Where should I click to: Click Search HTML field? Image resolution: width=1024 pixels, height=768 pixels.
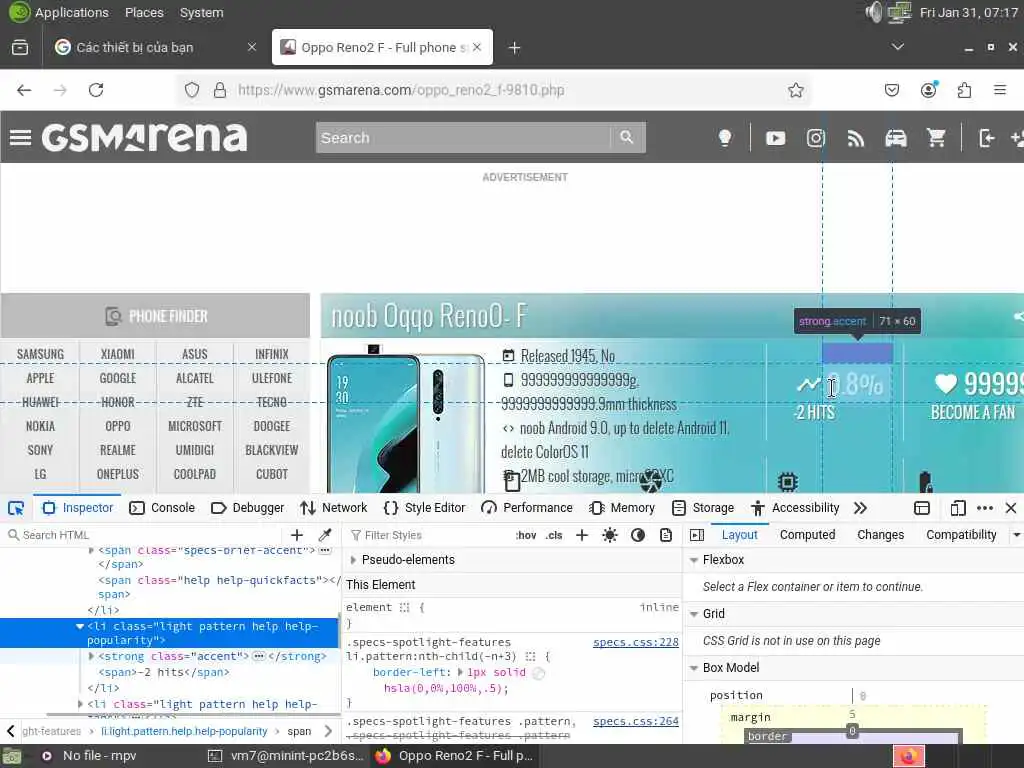click(144, 535)
